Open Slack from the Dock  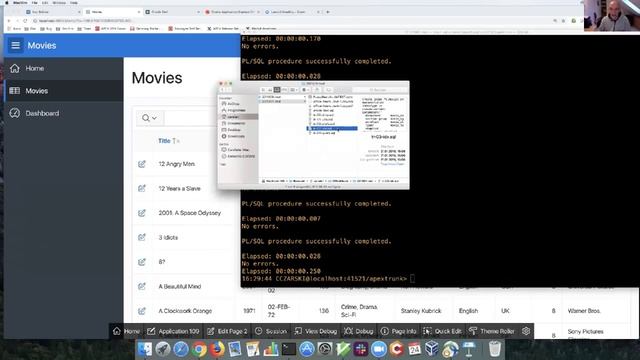pyautogui.click(x=361, y=349)
